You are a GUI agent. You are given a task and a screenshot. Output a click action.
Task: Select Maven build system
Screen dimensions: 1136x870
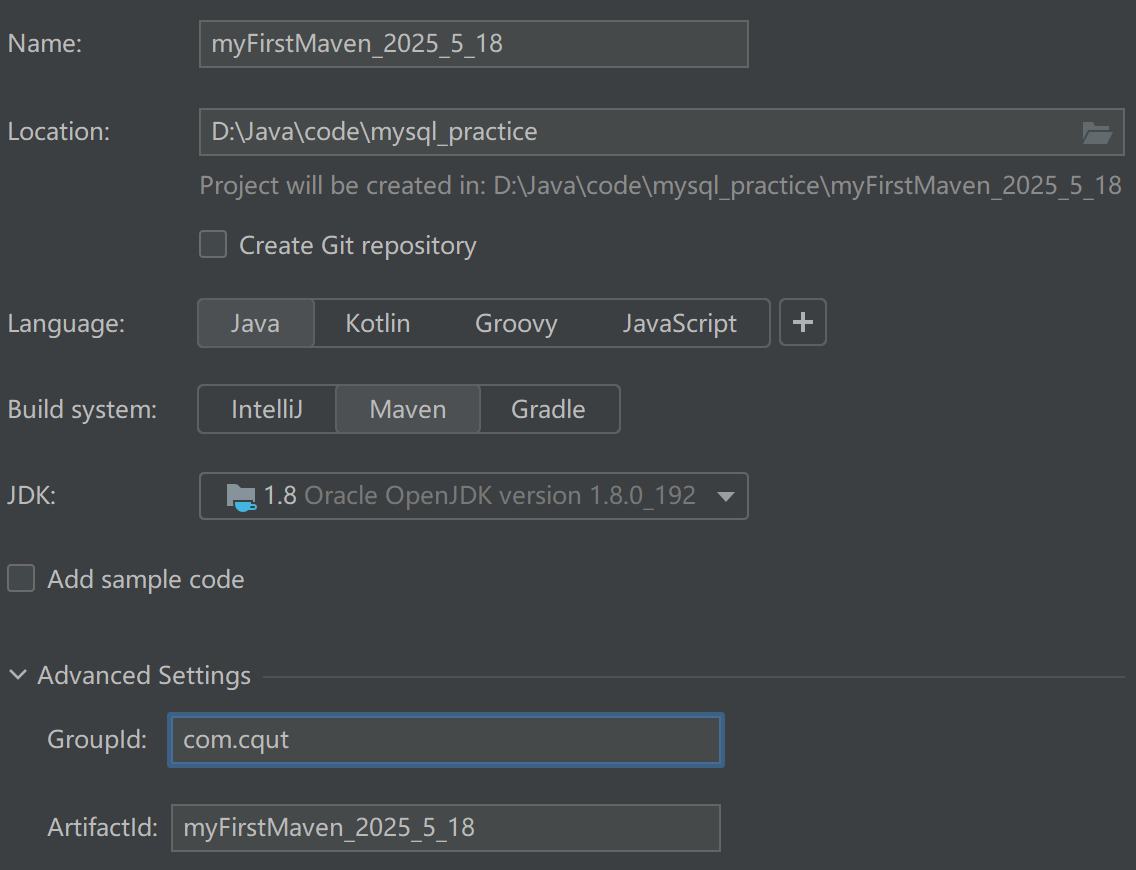click(408, 409)
